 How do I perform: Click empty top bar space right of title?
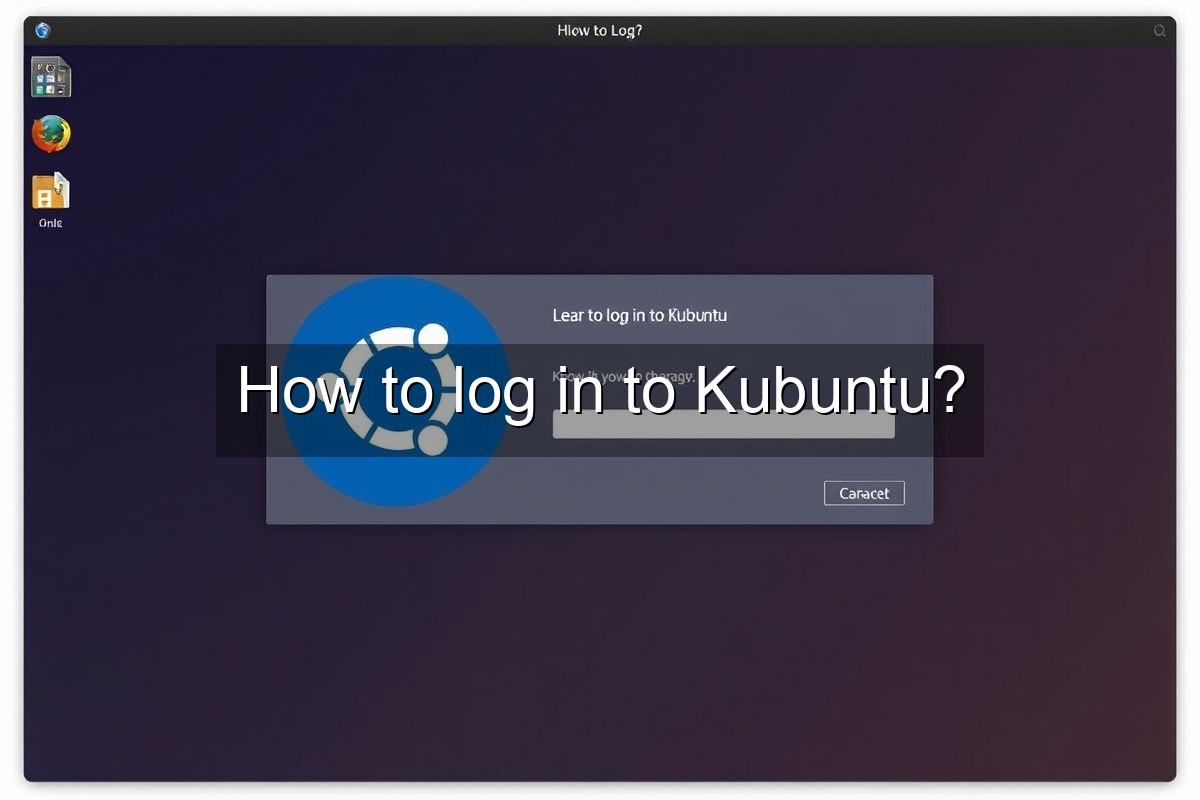click(x=900, y=31)
